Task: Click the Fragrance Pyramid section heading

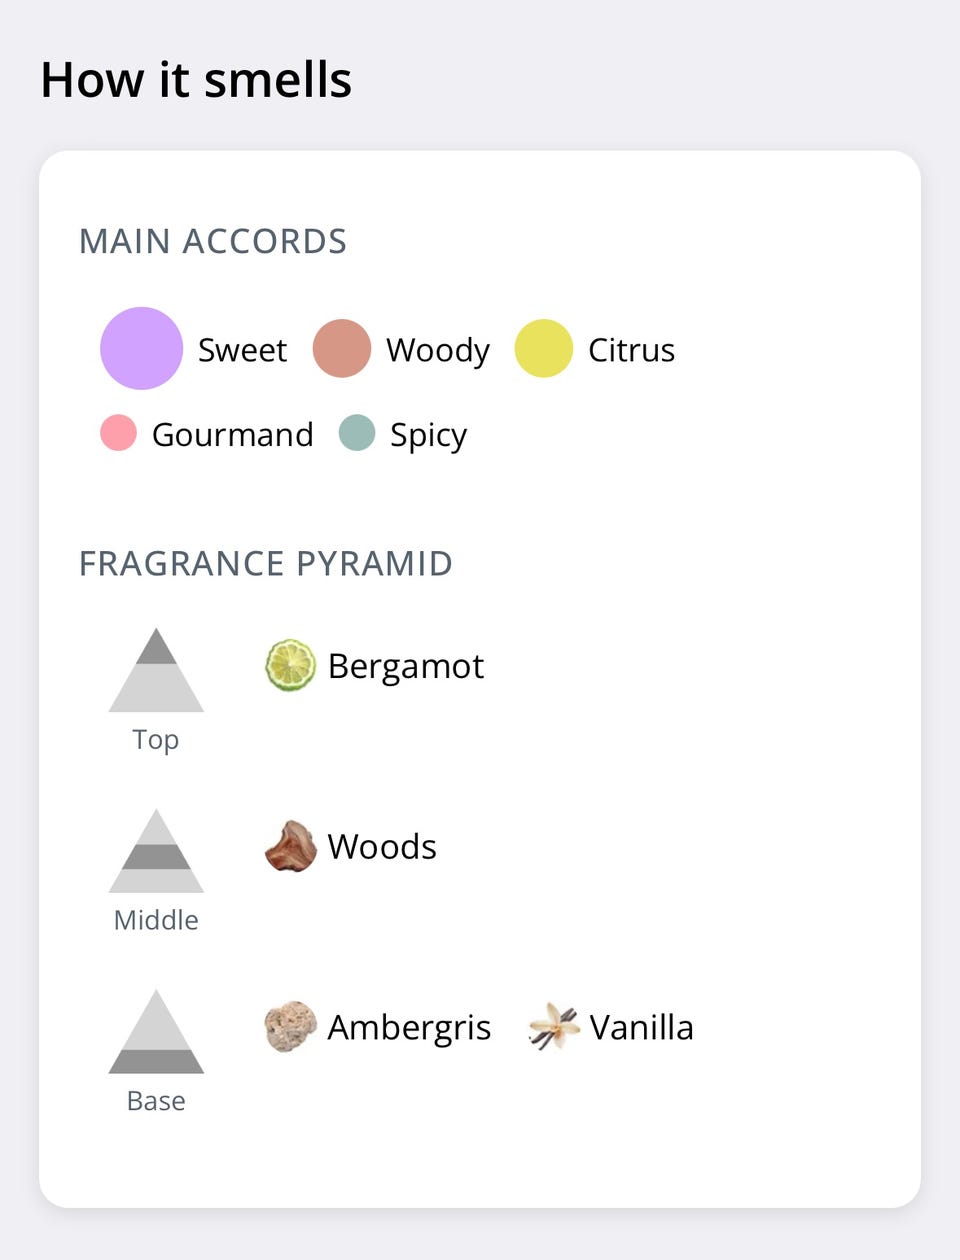Action: click(x=266, y=564)
